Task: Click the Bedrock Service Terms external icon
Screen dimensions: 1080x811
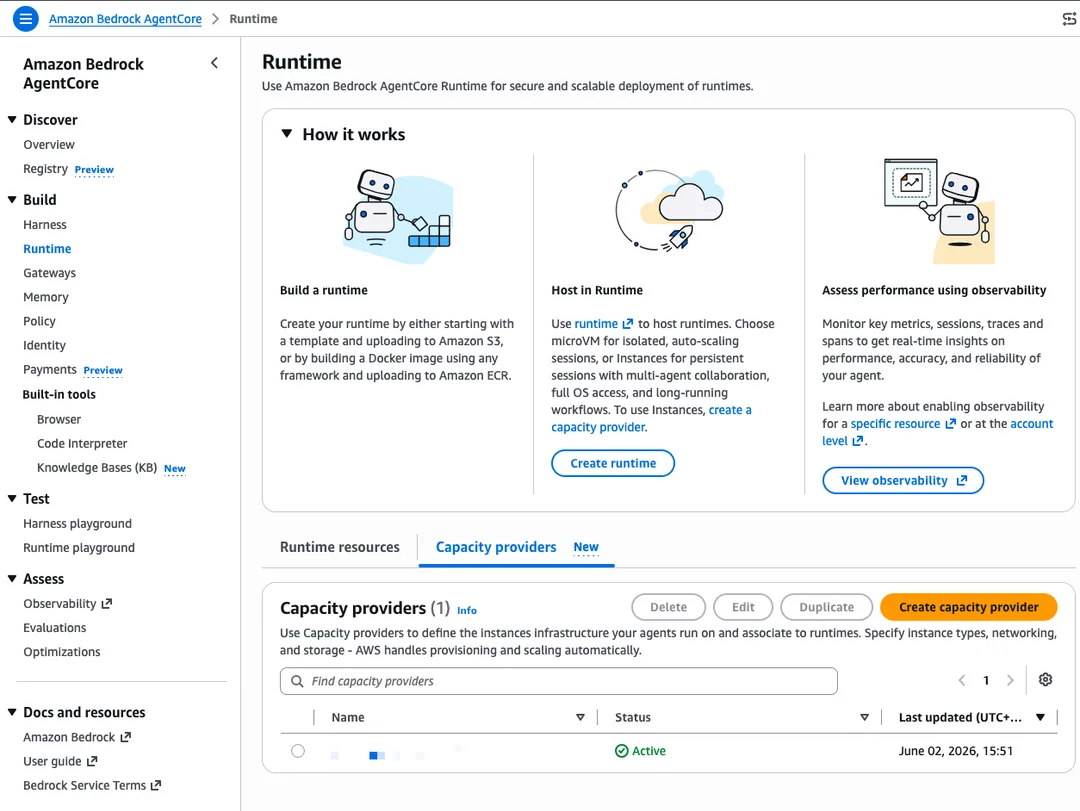Action: coord(156,786)
